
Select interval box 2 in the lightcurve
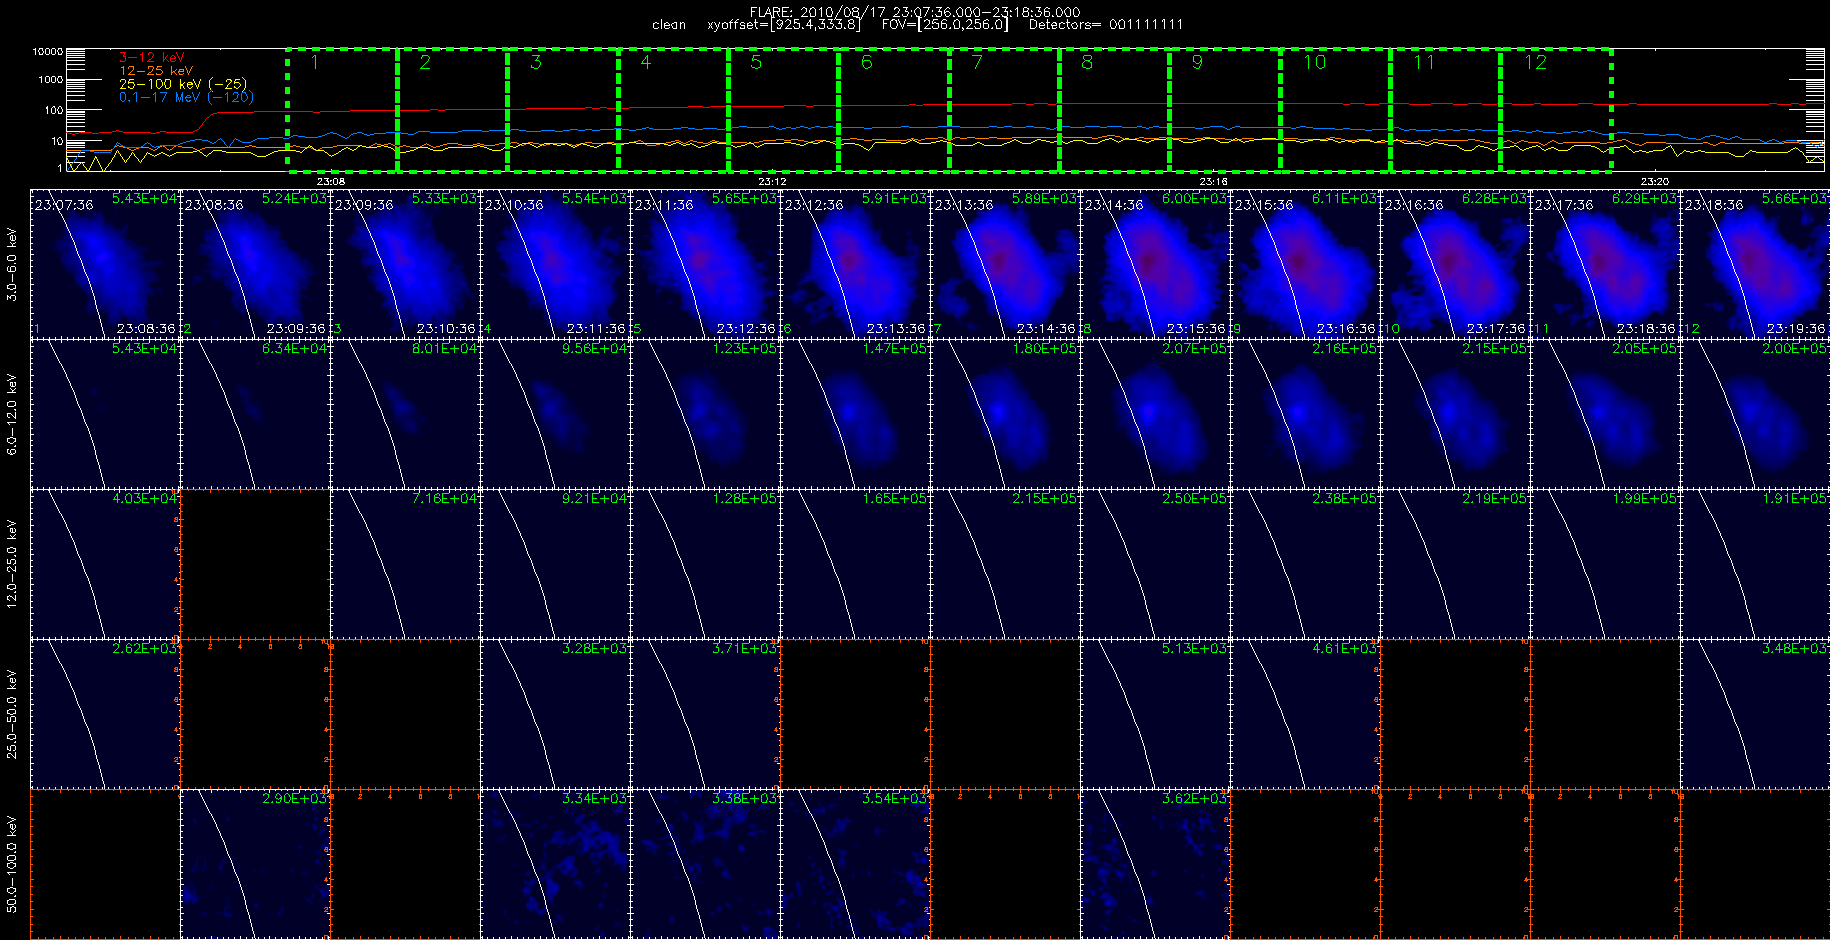click(x=453, y=109)
